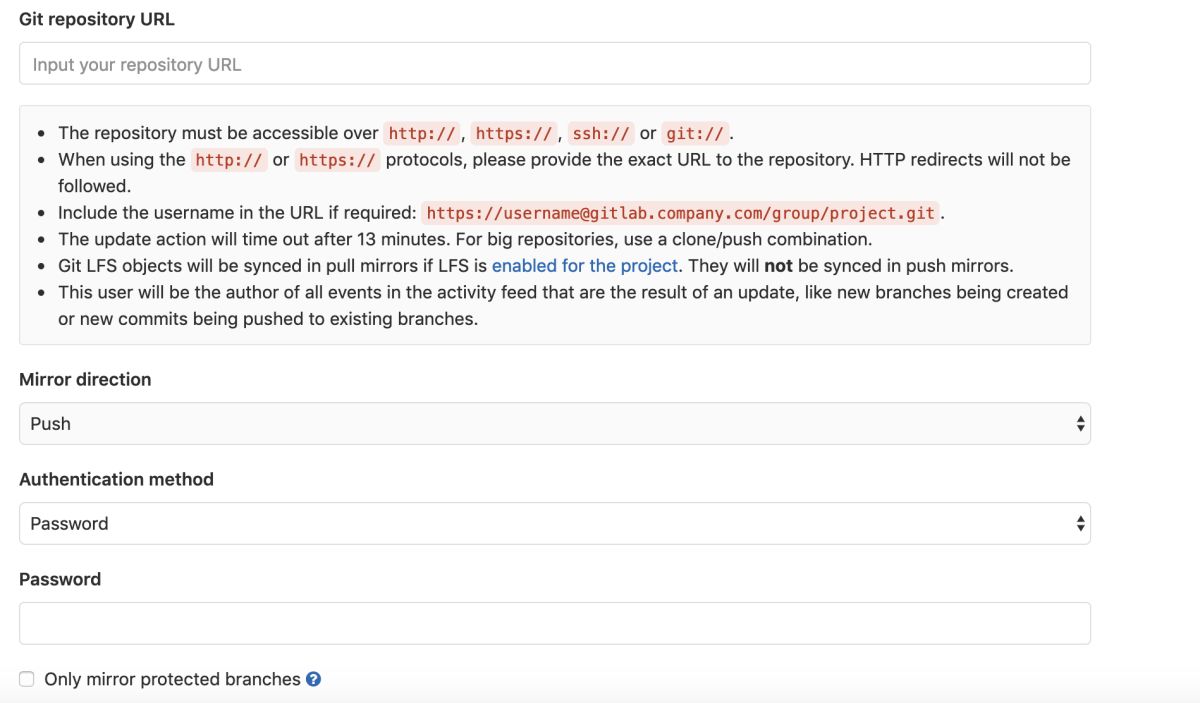
Task: Click the 'Mirror direction' field label
Action: click(x=85, y=379)
